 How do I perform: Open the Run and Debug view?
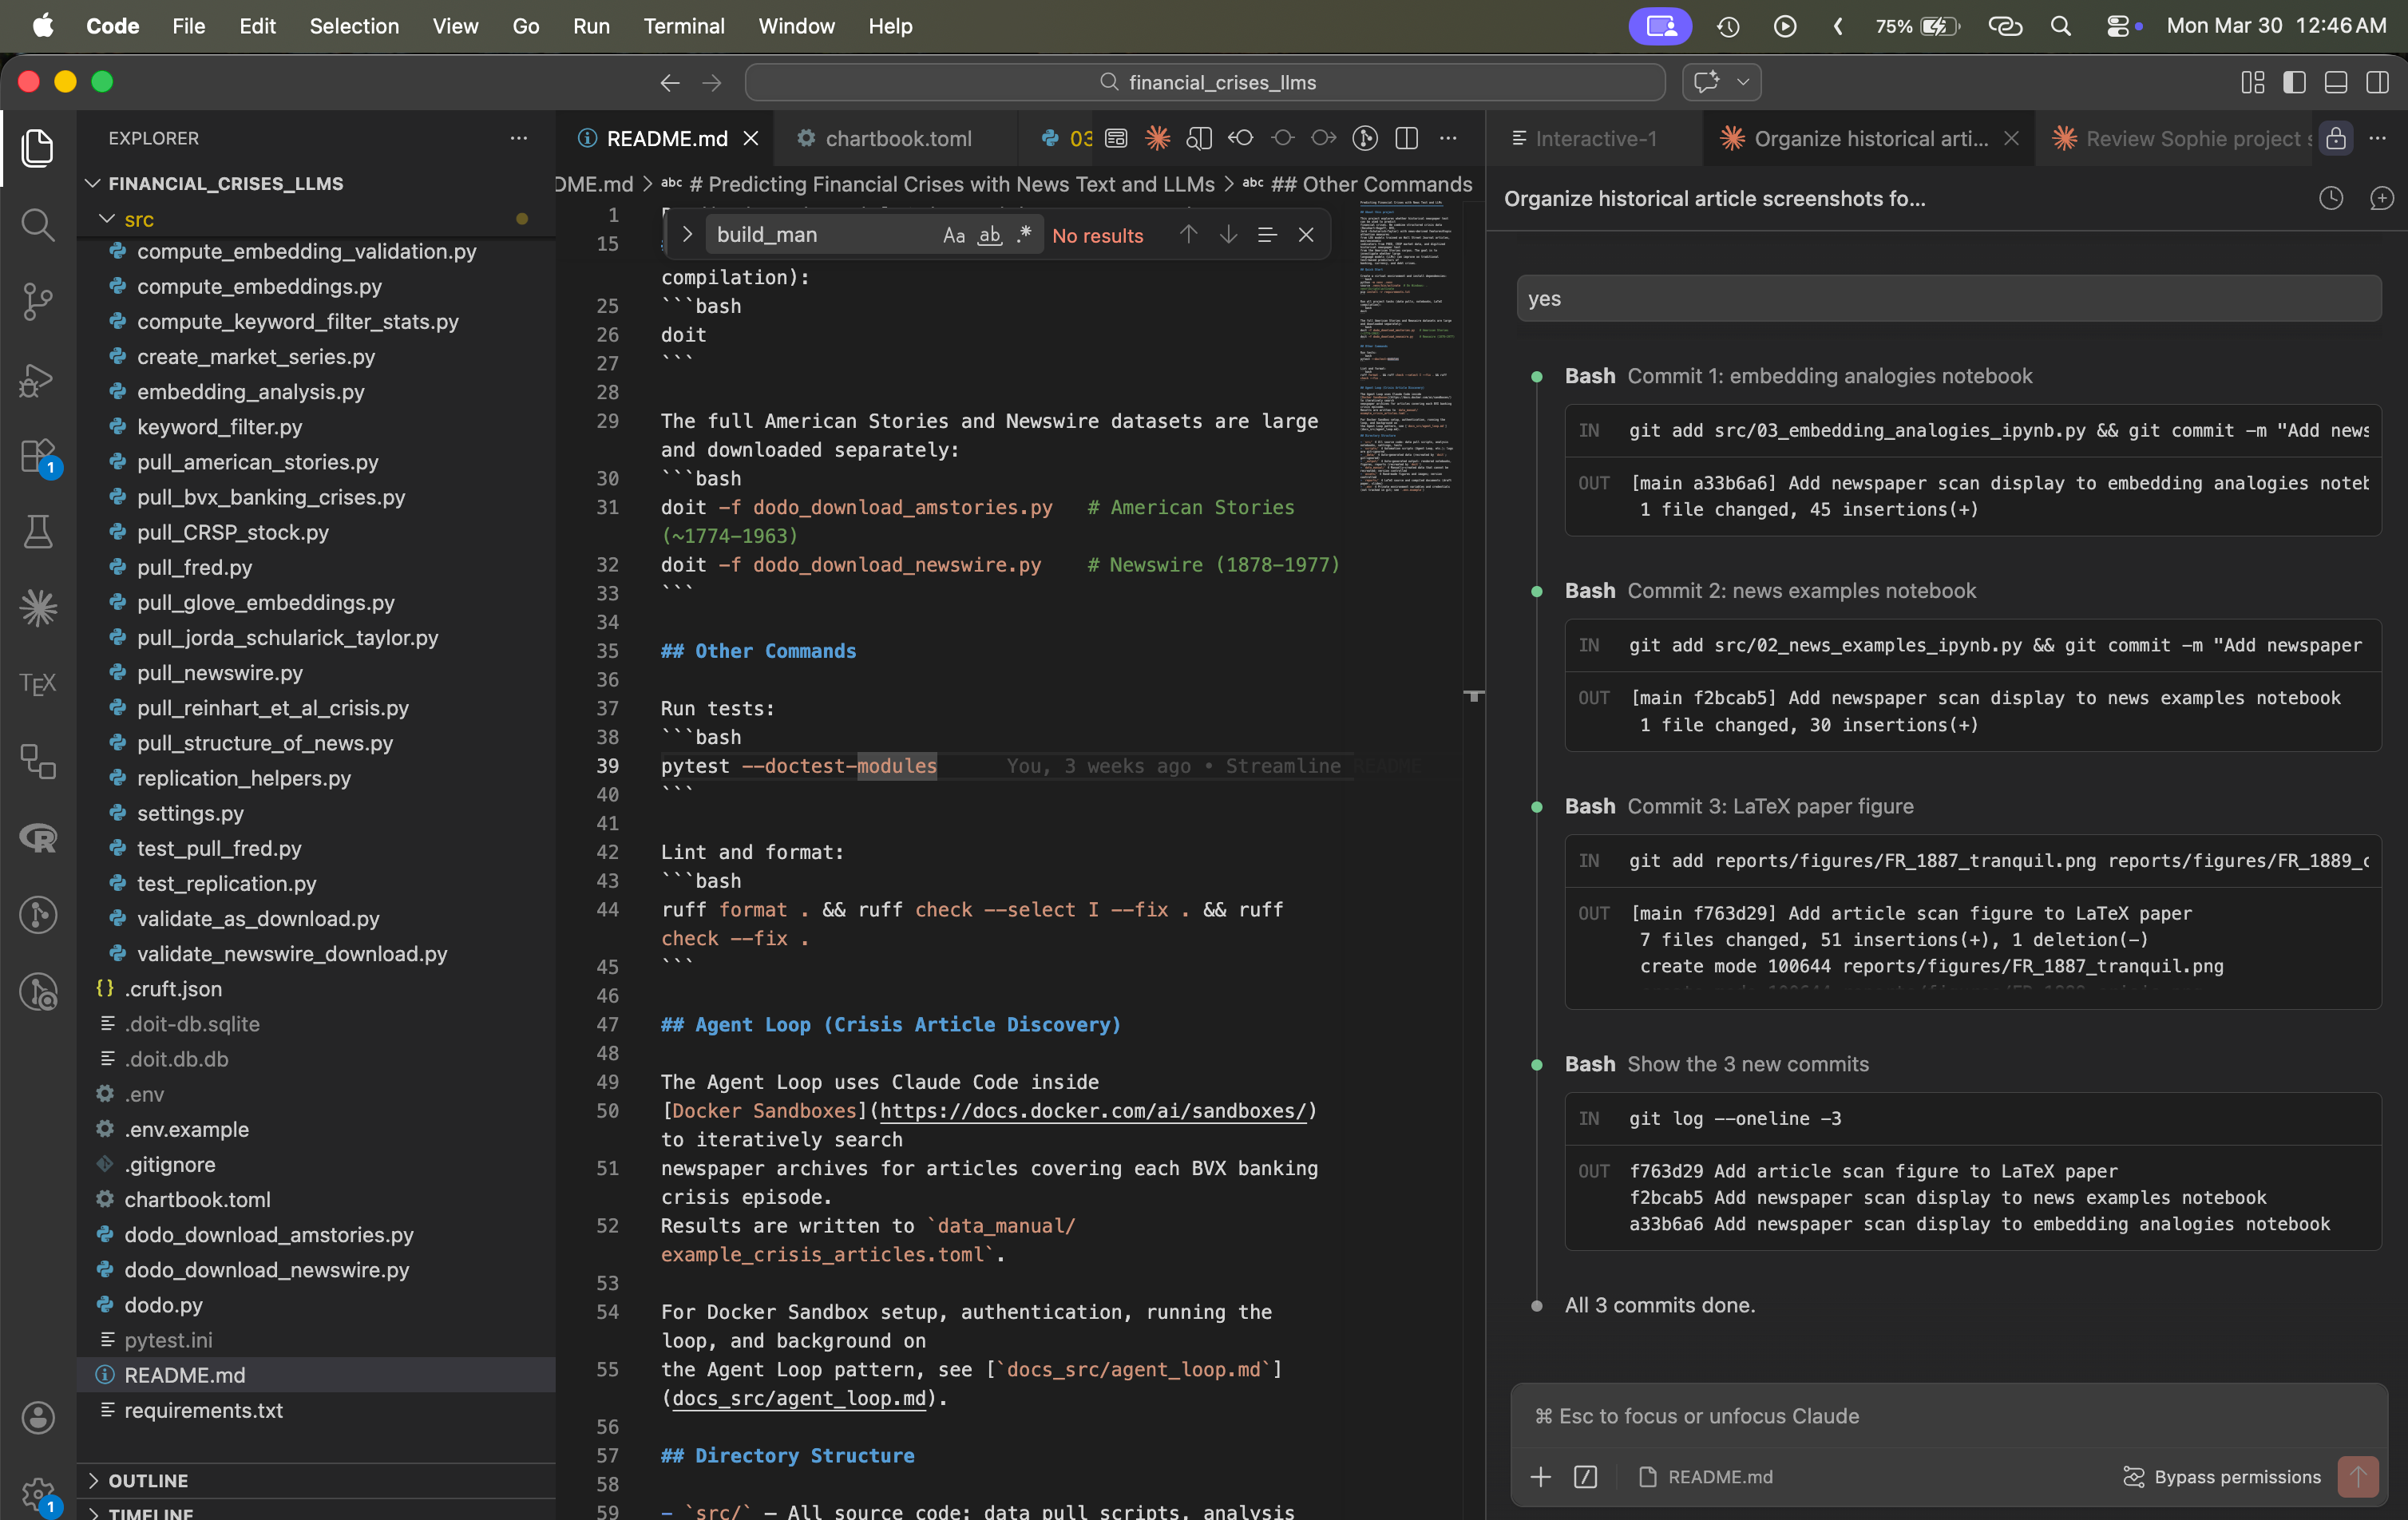(x=38, y=379)
